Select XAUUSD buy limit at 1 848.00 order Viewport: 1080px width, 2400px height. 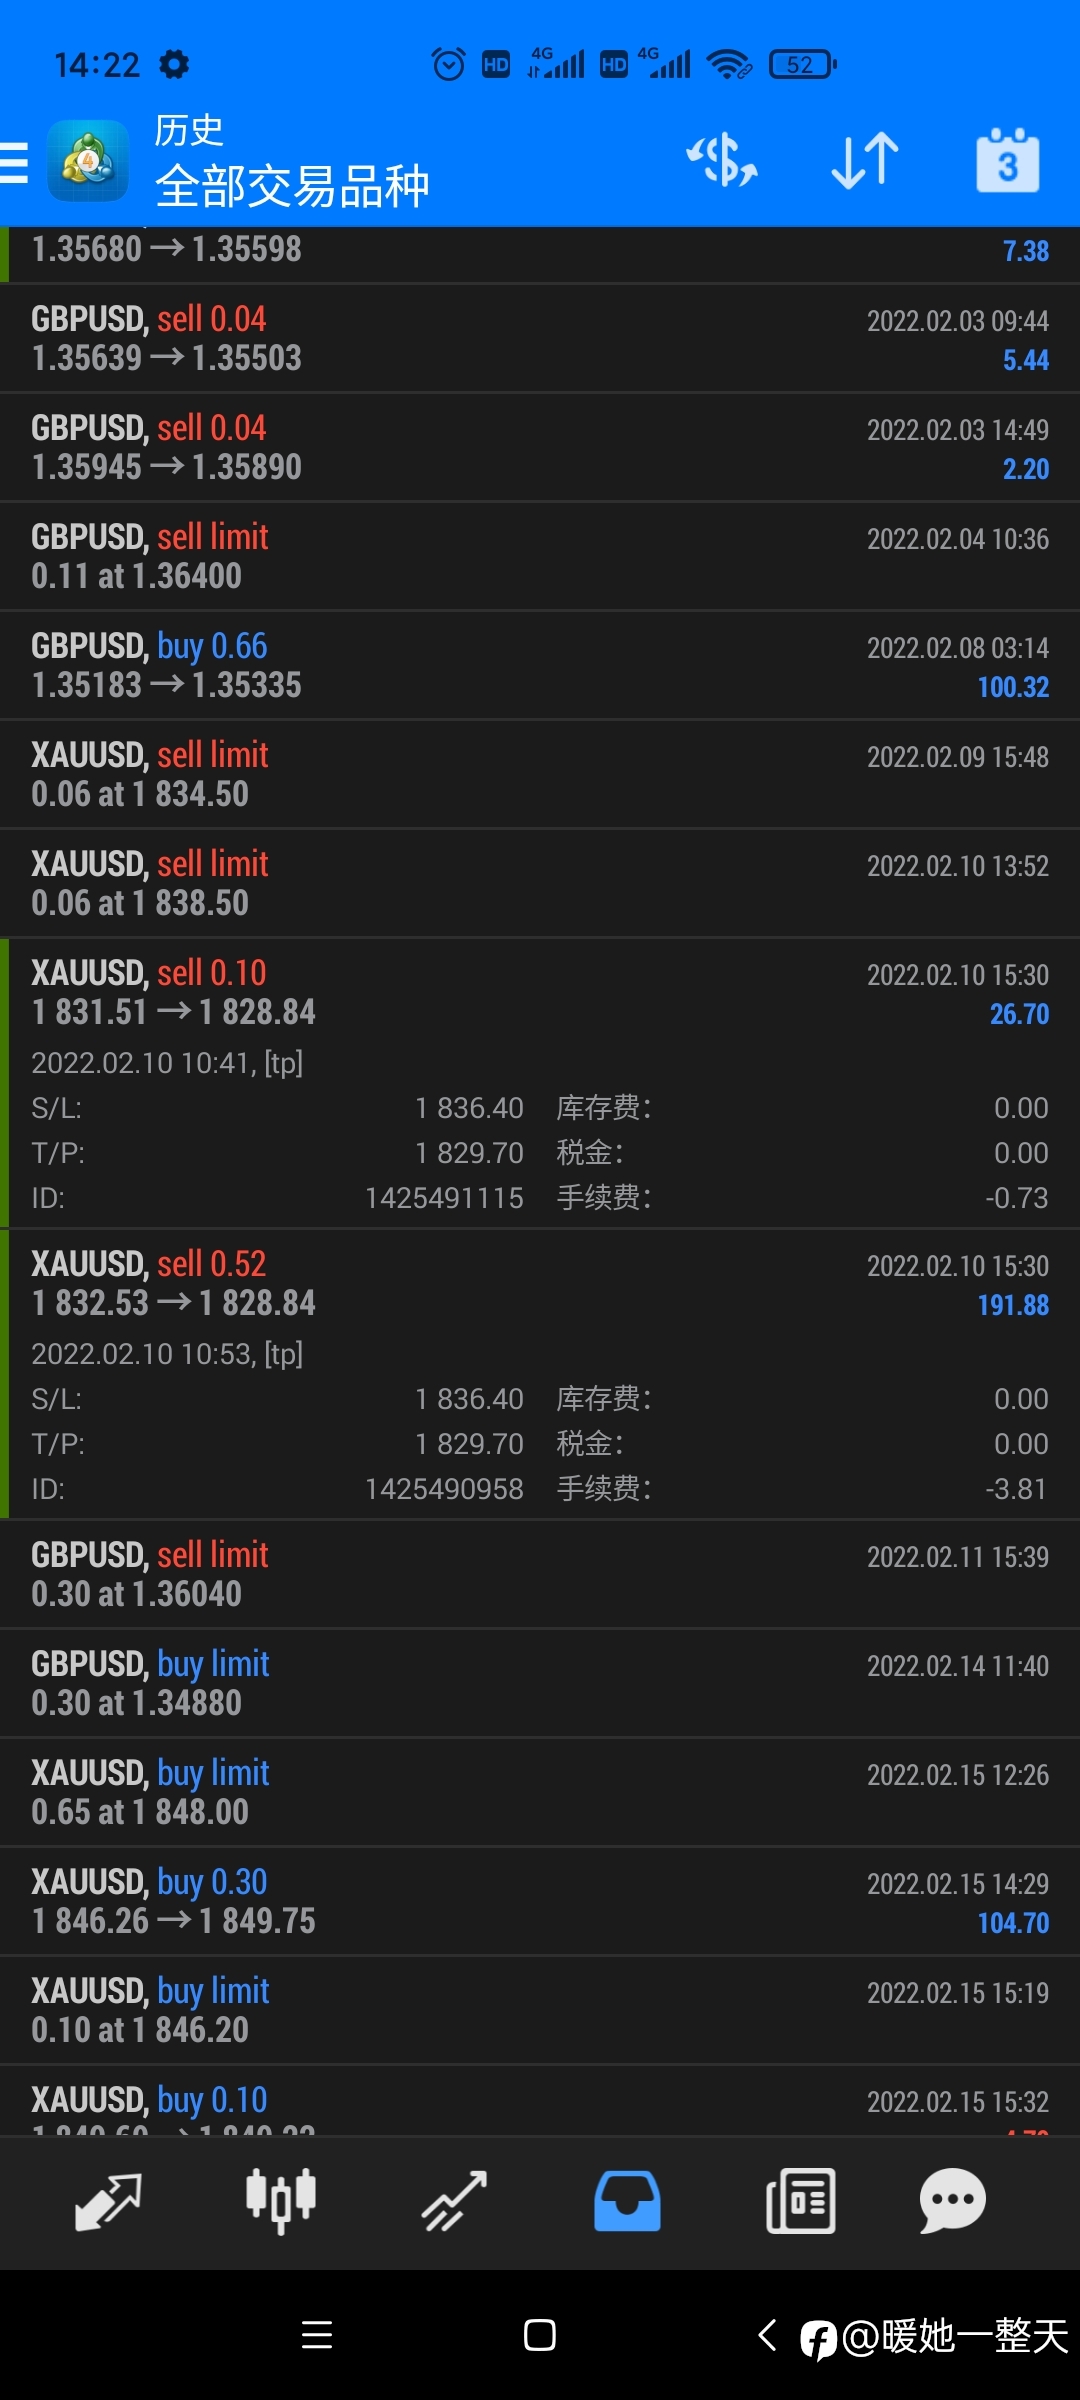click(540, 1793)
